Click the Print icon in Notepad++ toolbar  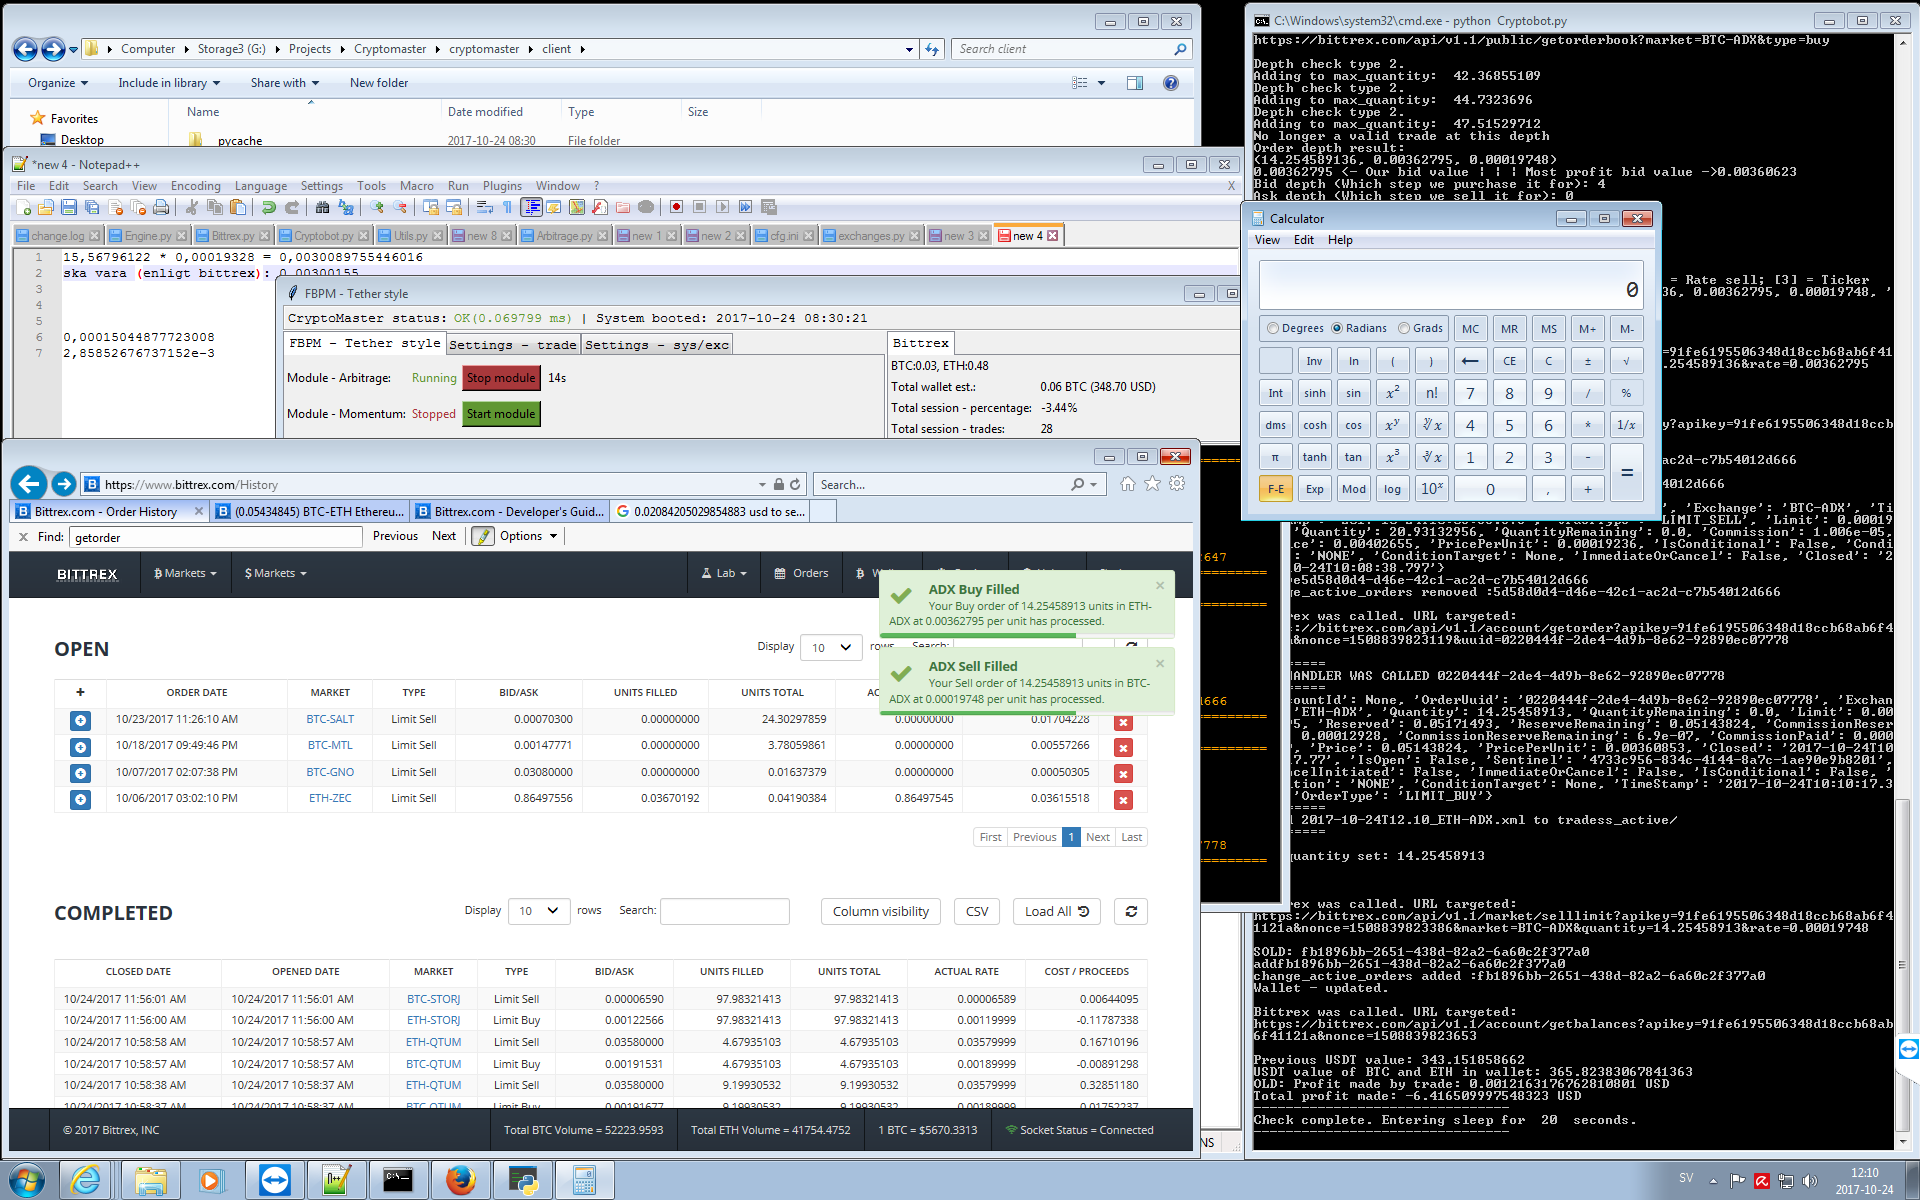point(161,207)
